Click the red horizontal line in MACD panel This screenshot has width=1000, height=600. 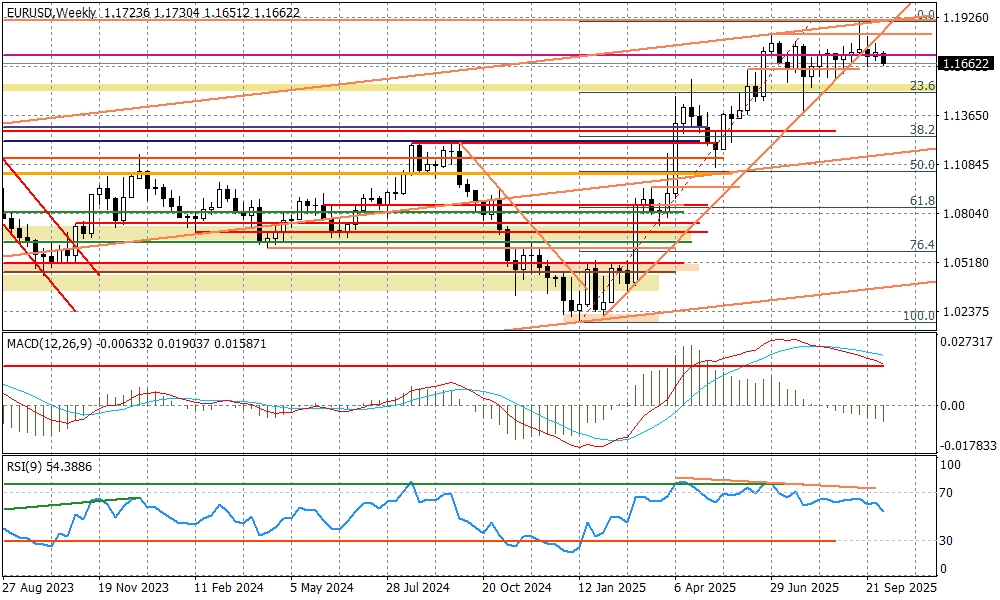400,366
